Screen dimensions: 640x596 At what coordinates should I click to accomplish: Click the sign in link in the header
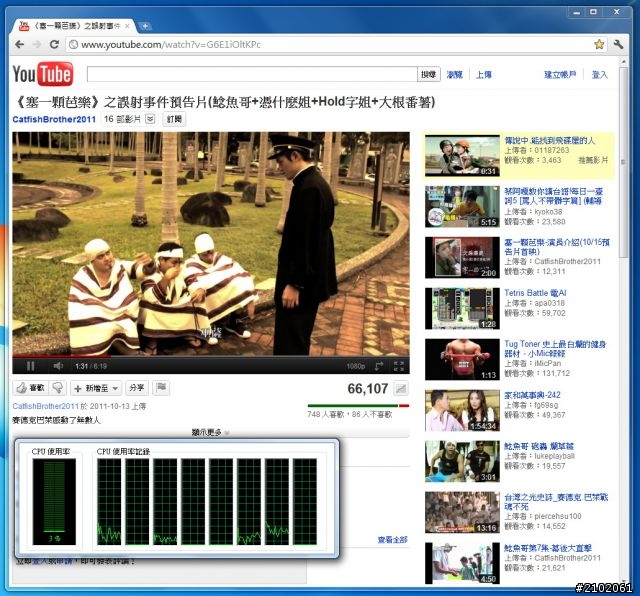[x=600, y=74]
